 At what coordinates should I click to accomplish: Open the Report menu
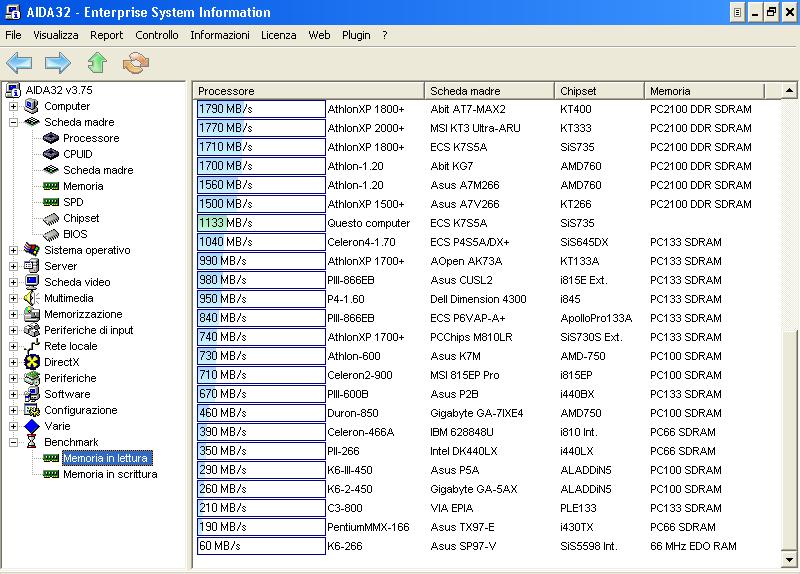(107, 35)
